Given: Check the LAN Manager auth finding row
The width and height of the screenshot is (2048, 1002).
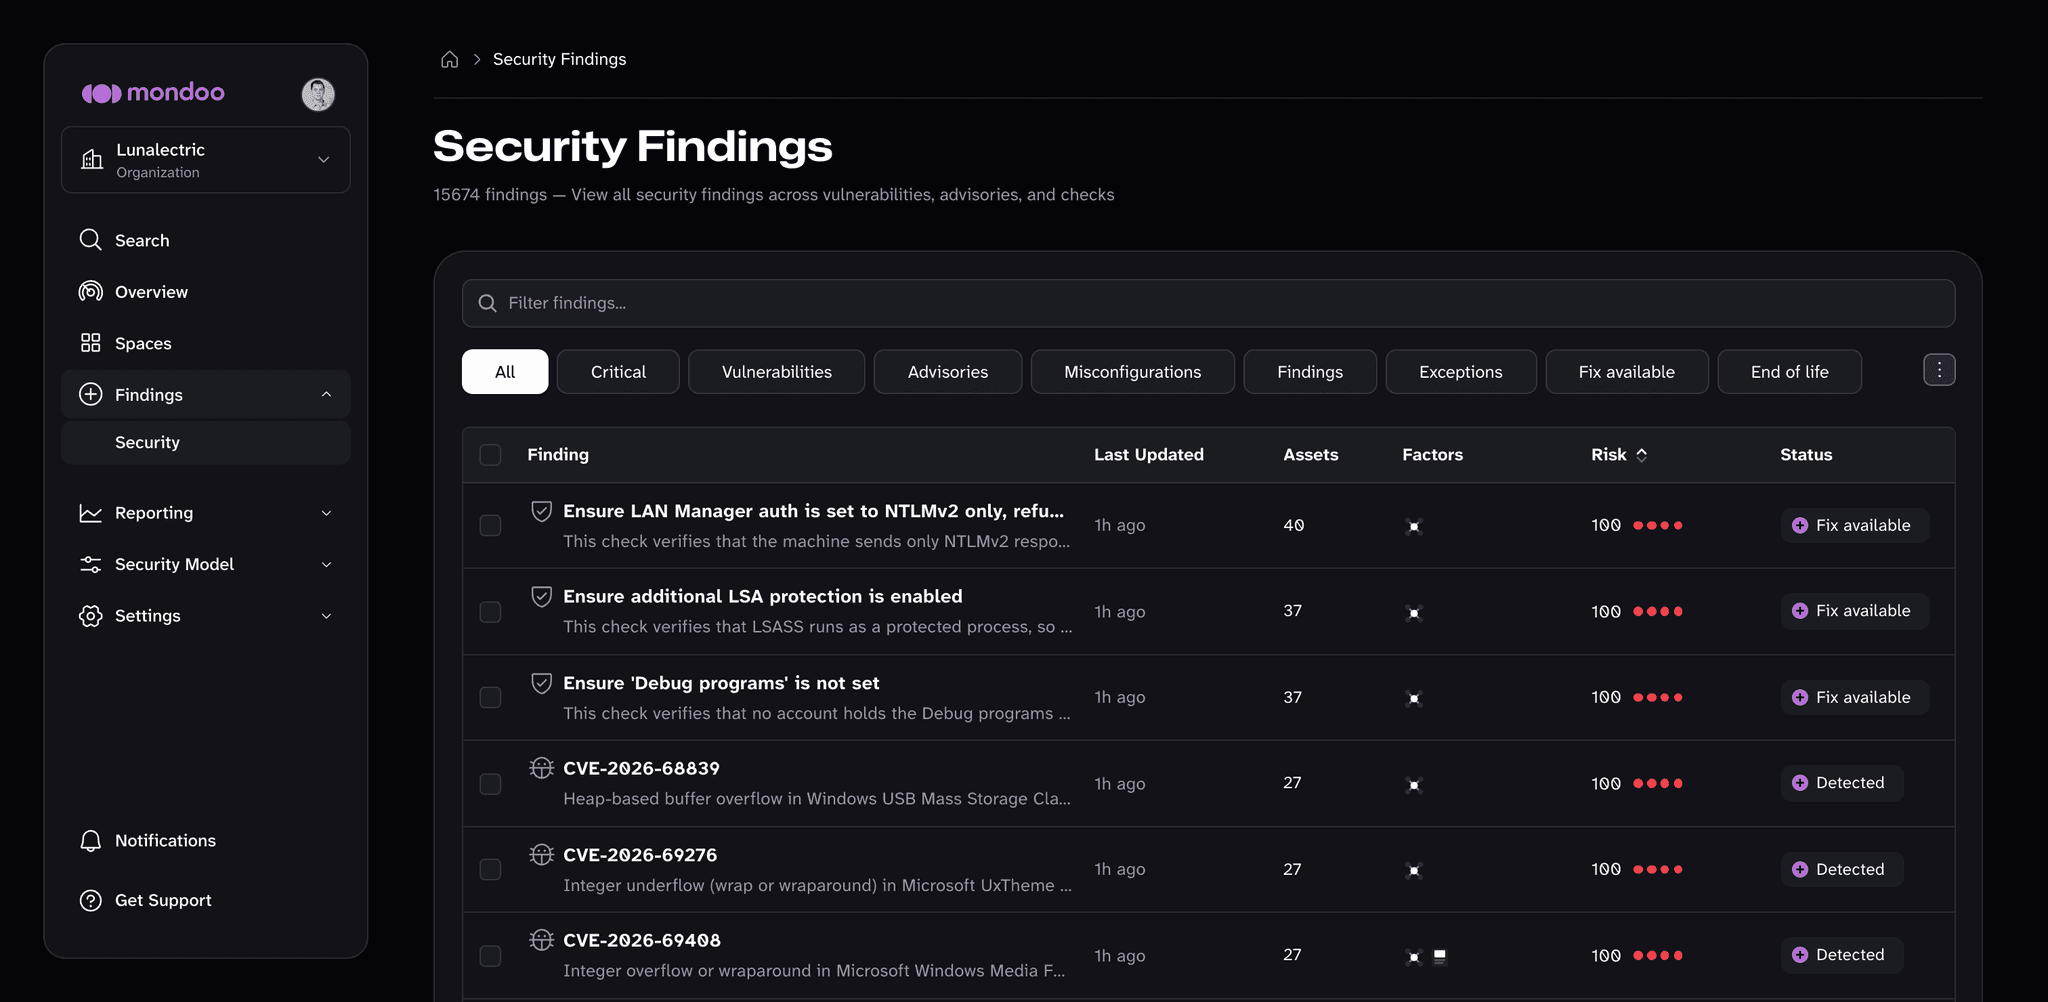Looking at the screenshot, I should coord(490,525).
